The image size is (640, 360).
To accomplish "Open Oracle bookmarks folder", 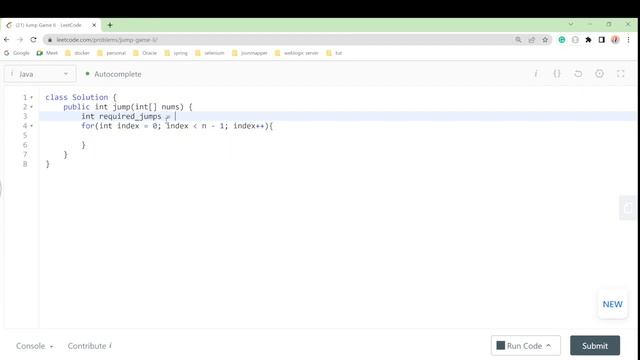I will coord(145,53).
